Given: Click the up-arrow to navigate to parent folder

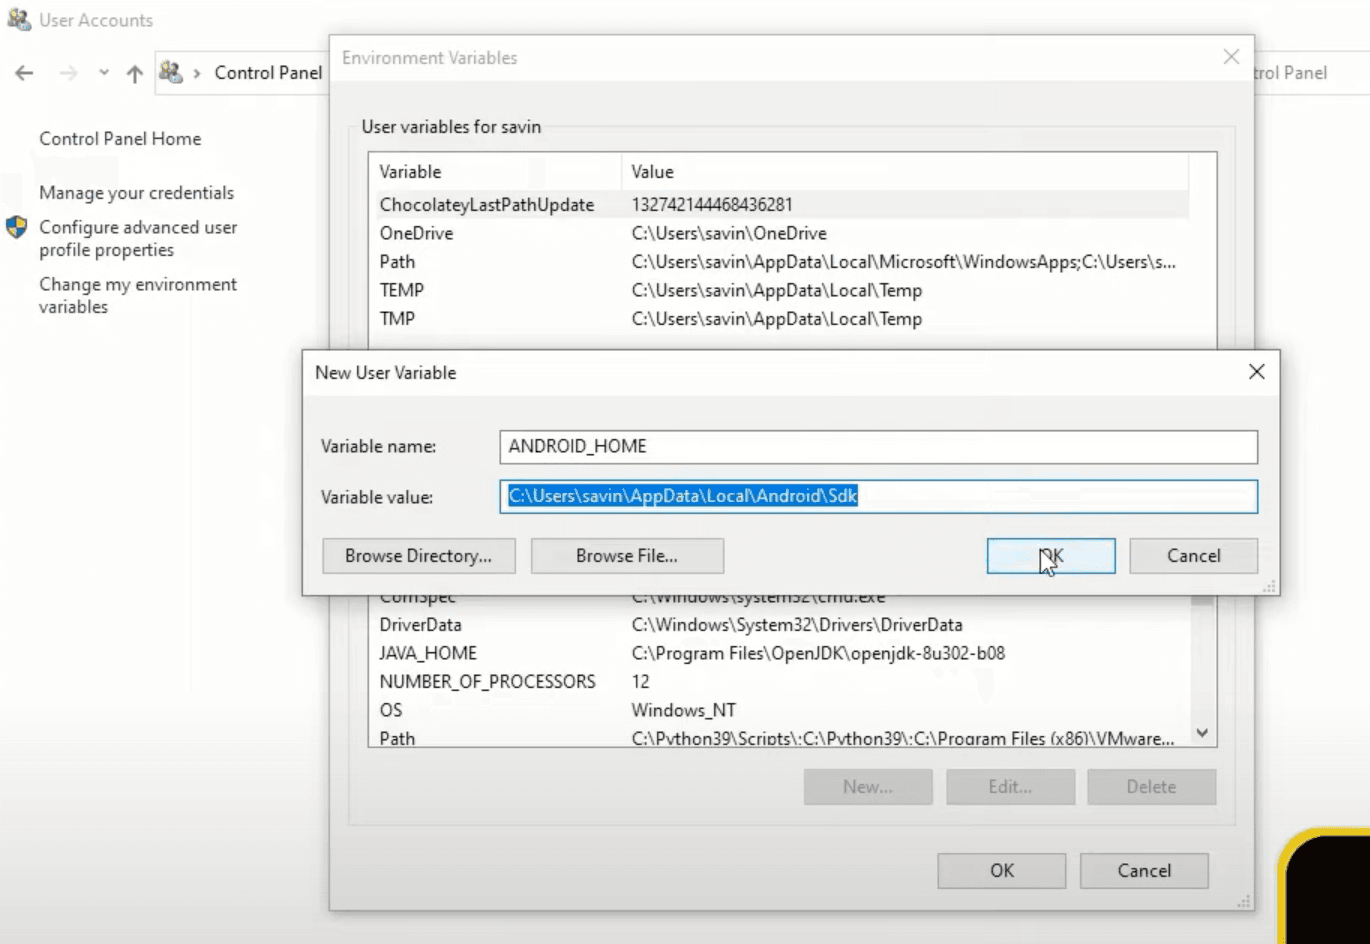Looking at the screenshot, I should click(x=133, y=73).
